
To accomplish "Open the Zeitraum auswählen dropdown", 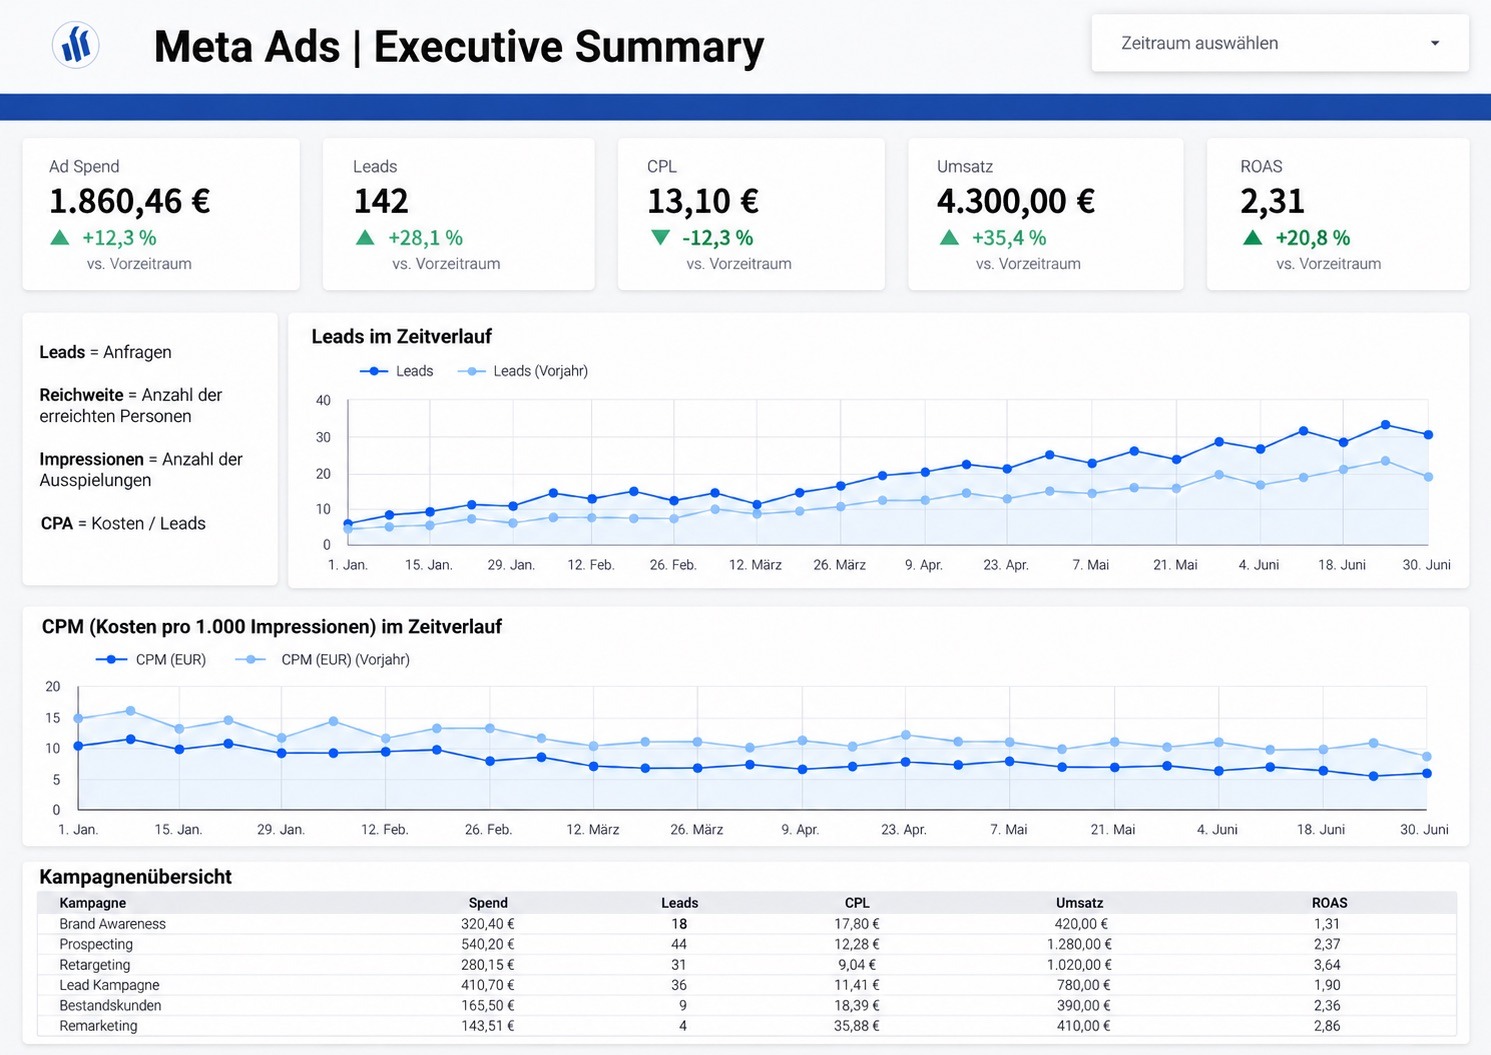I will (x=1280, y=43).
